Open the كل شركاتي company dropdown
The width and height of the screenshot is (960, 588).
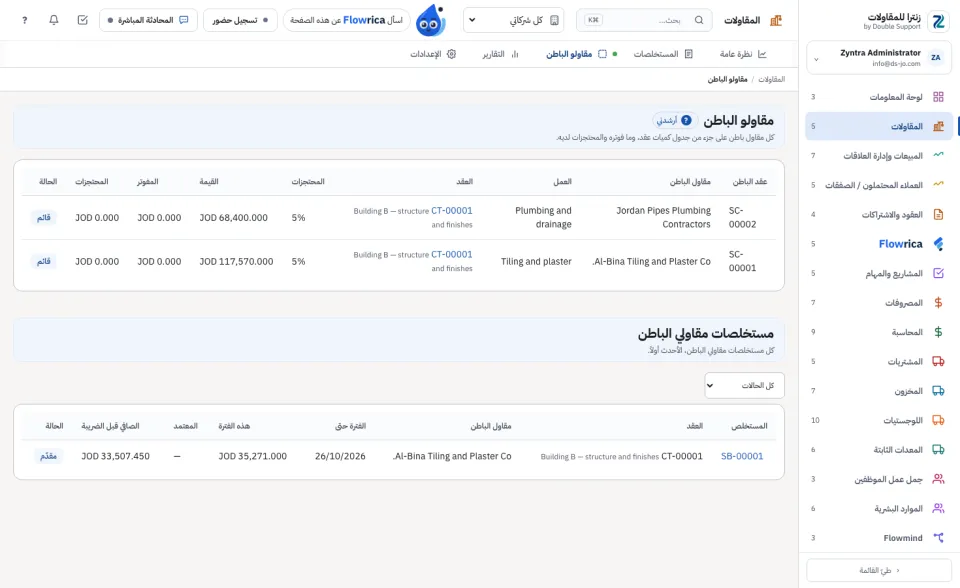point(513,20)
